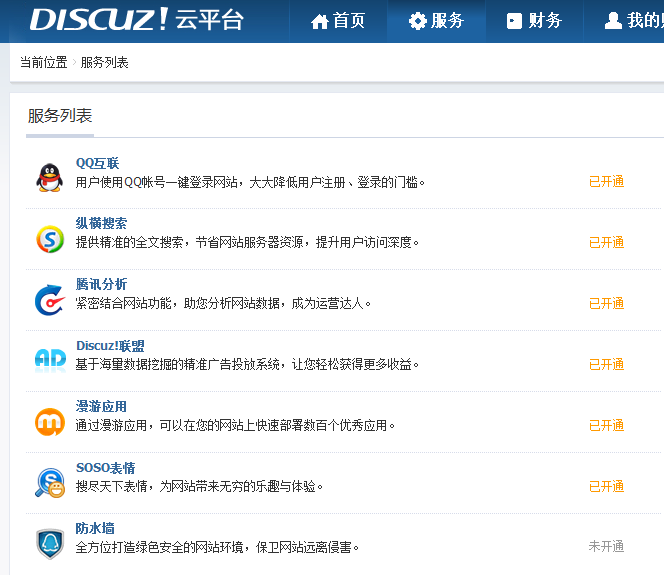The height and width of the screenshot is (575, 664).
Task: Click the description starting 提供精准的全文搜索
Action: (x=247, y=243)
